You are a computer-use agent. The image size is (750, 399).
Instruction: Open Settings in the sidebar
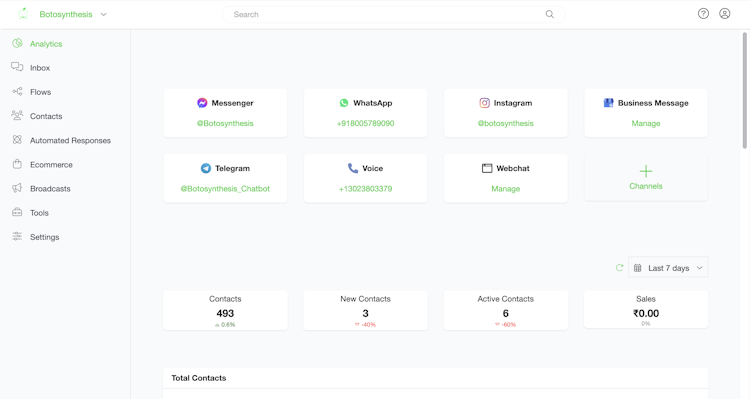44,237
